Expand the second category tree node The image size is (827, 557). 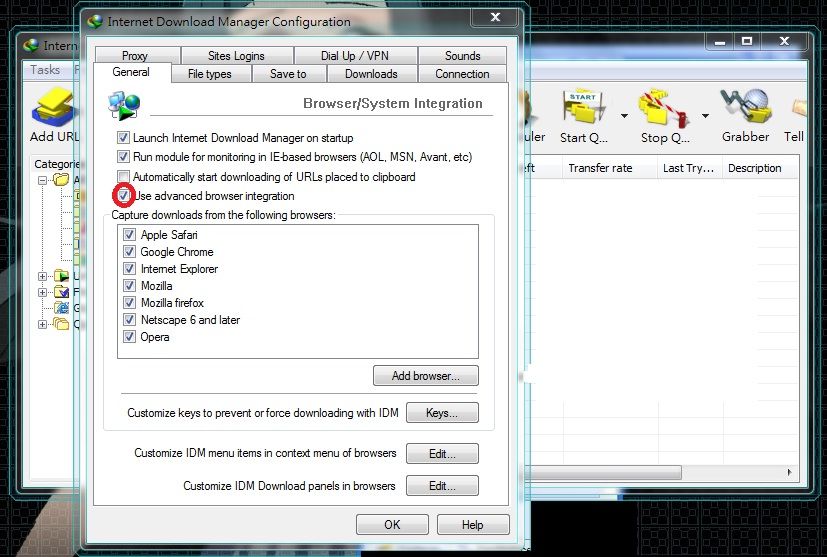click(x=42, y=276)
